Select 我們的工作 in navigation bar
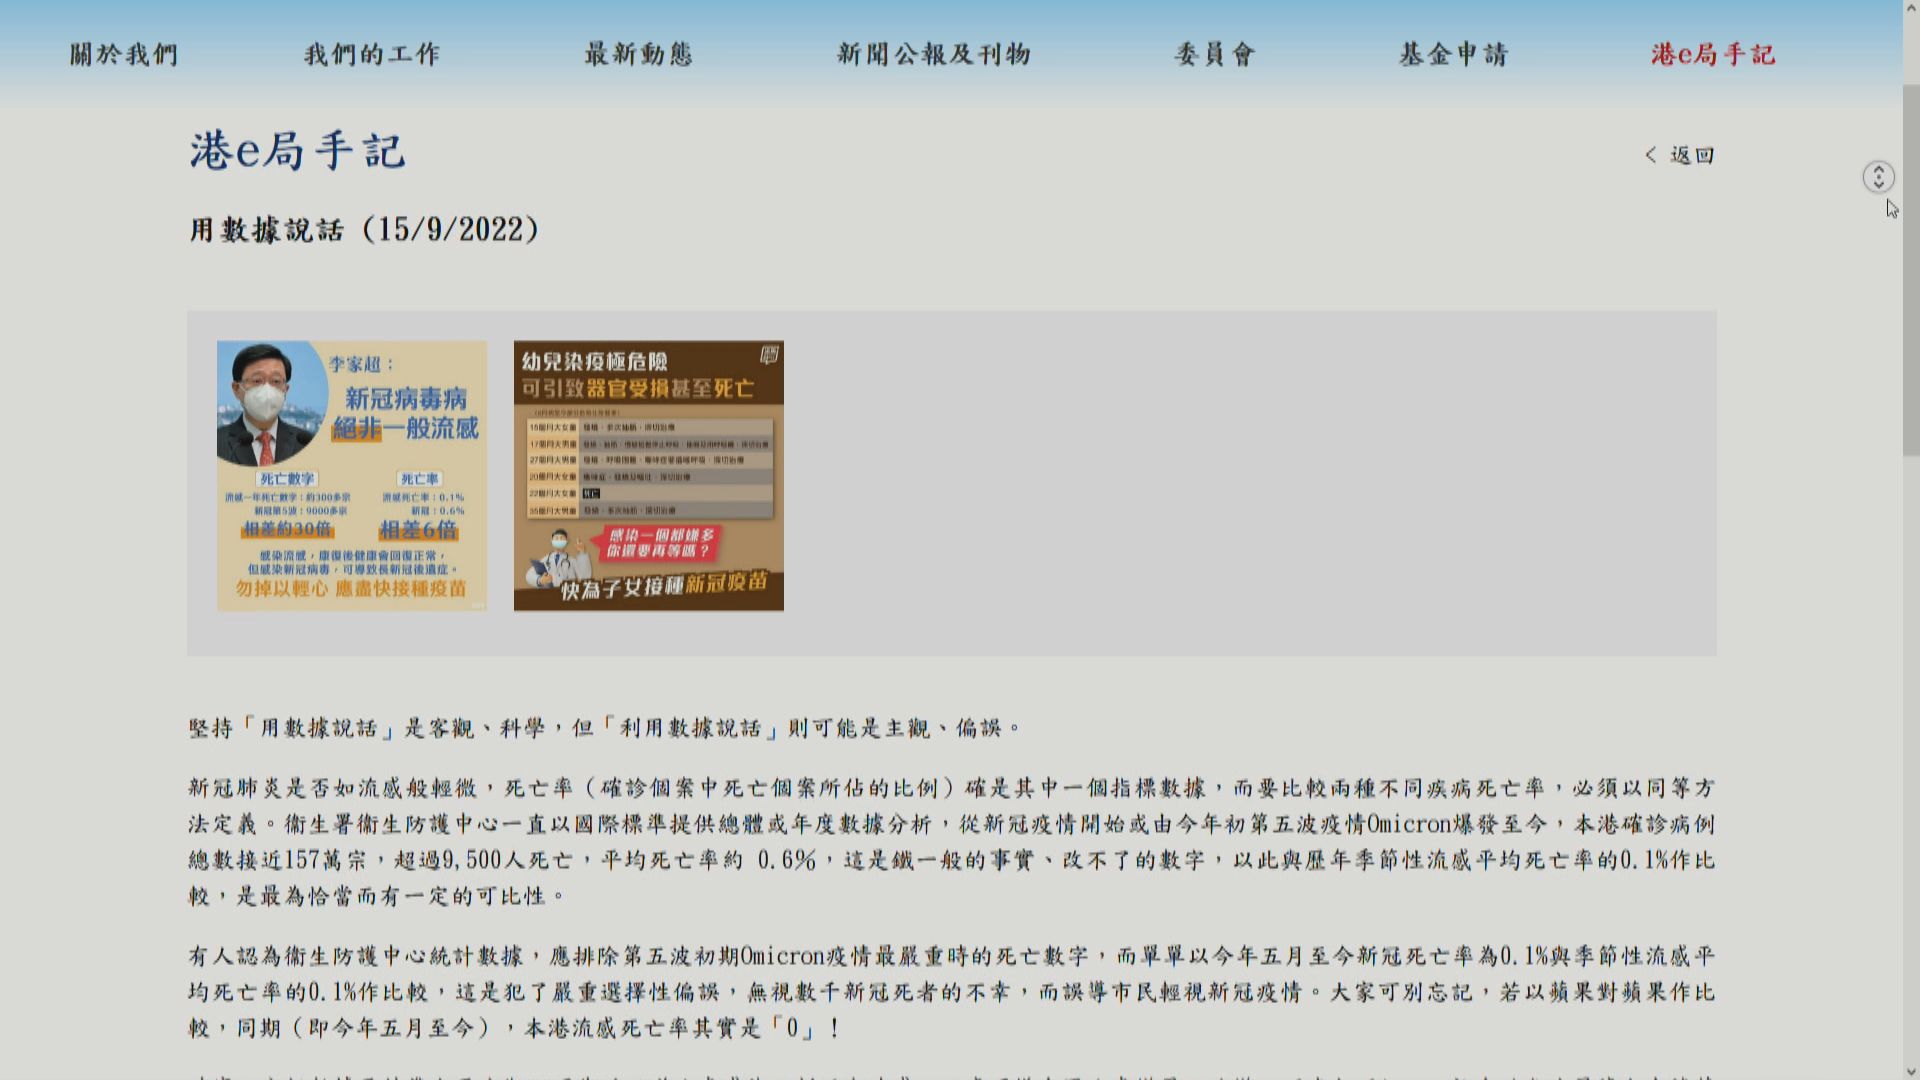This screenshot has height=1080, width=1920. [372, 54]
